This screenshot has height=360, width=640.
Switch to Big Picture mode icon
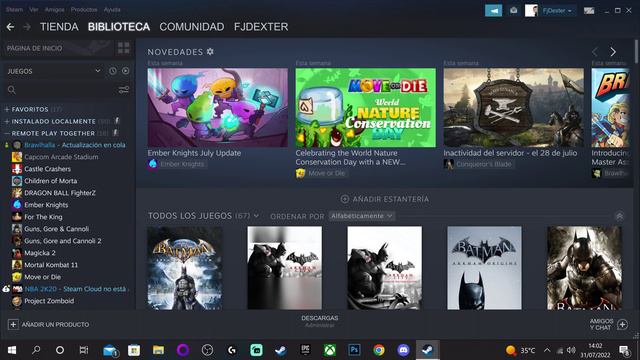(589, 11)
